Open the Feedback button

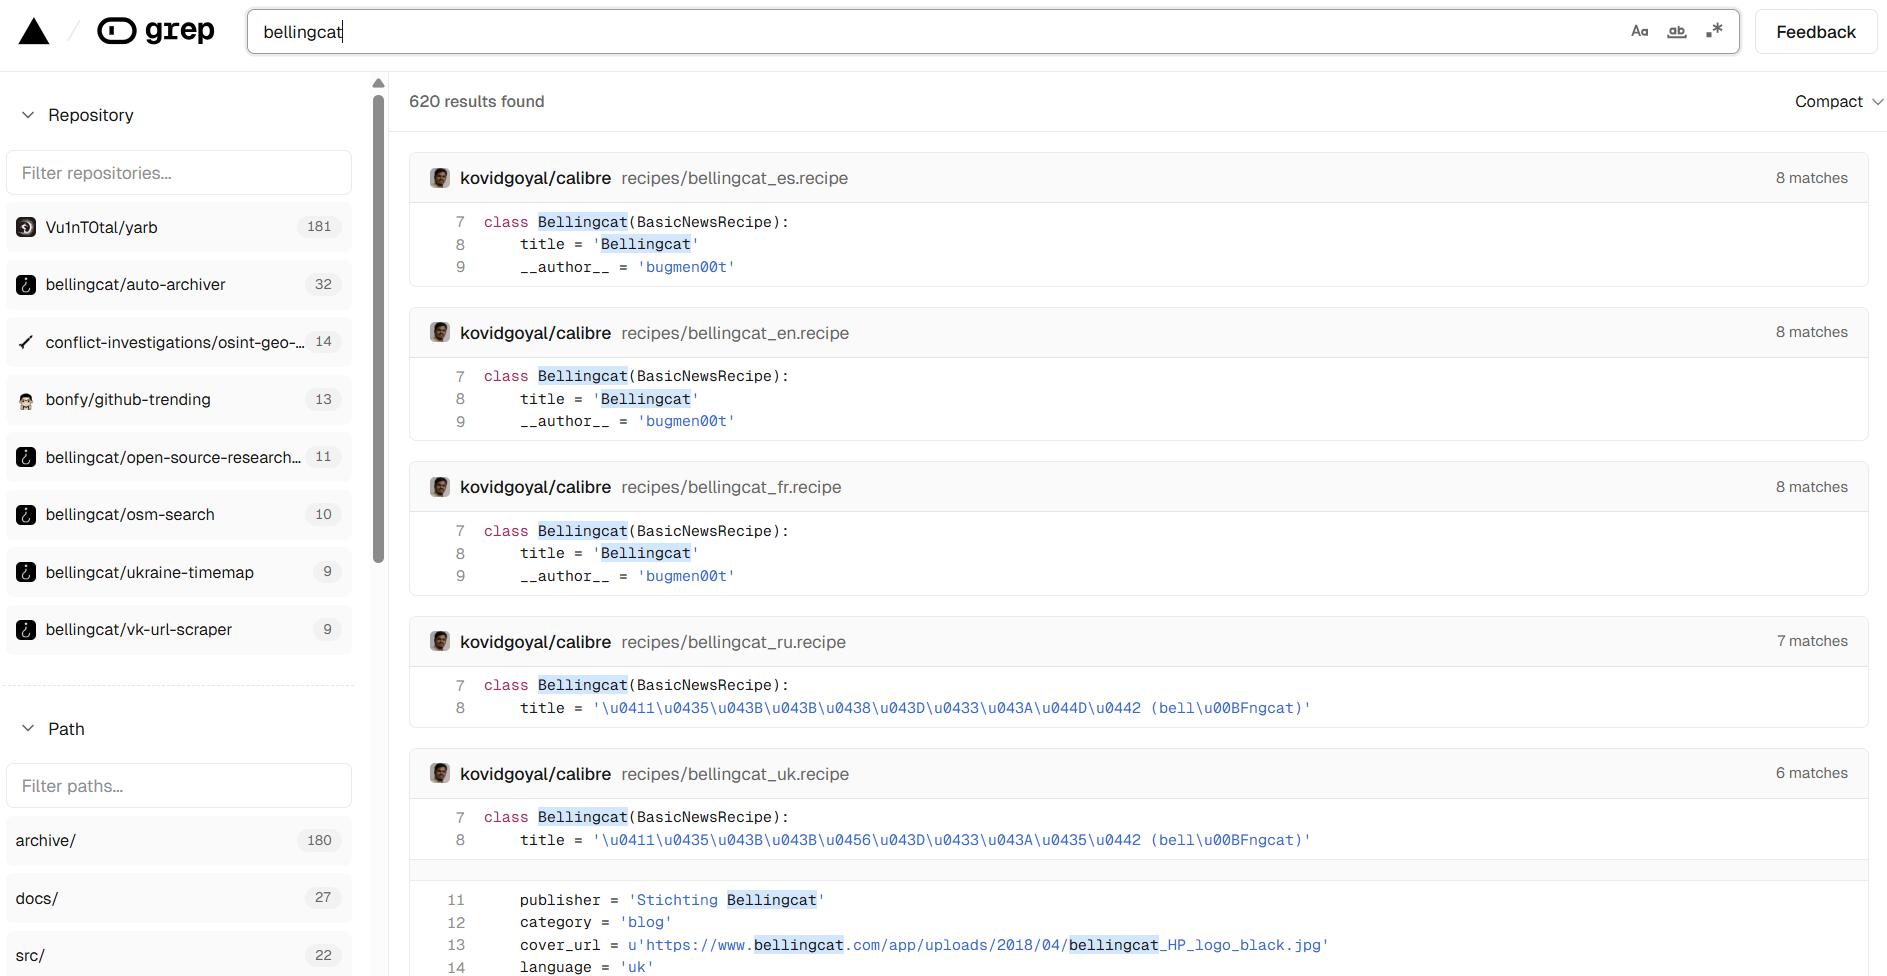coord(1815,32)
